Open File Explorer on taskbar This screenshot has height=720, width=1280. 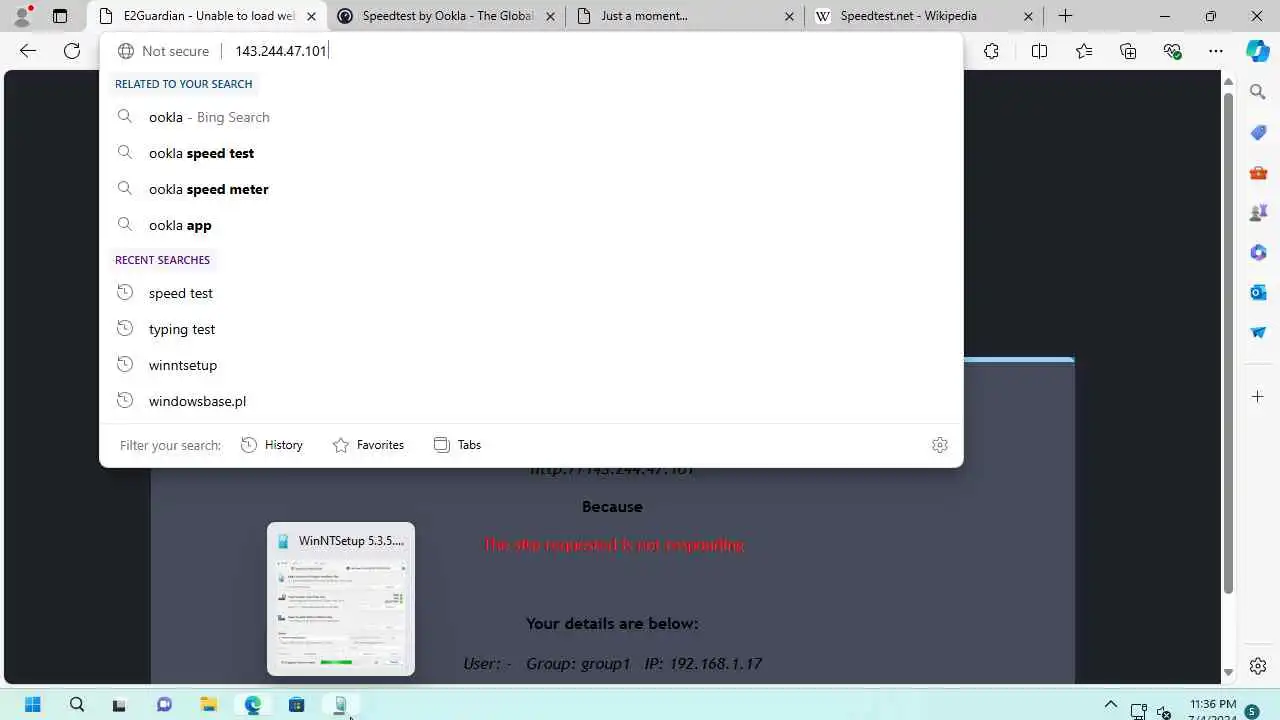click(208, 705)
